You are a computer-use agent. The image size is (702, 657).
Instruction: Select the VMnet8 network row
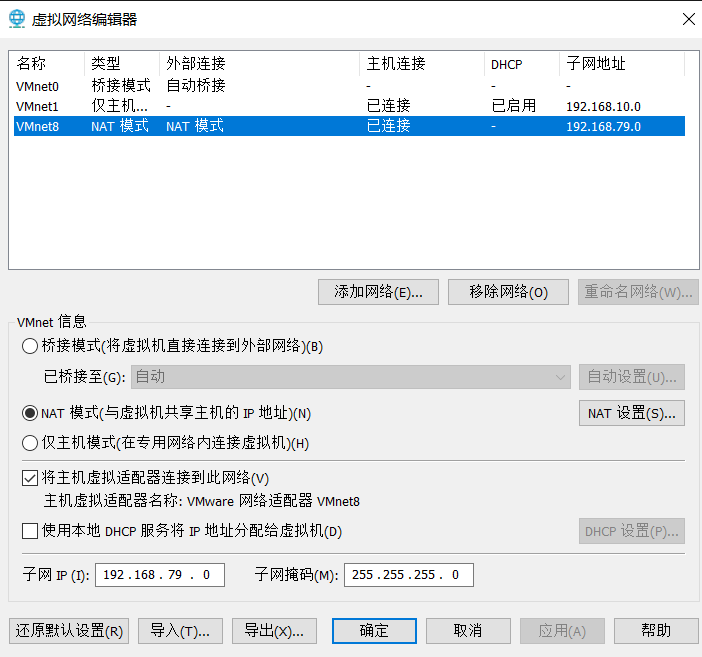click(x=349, y=126)
